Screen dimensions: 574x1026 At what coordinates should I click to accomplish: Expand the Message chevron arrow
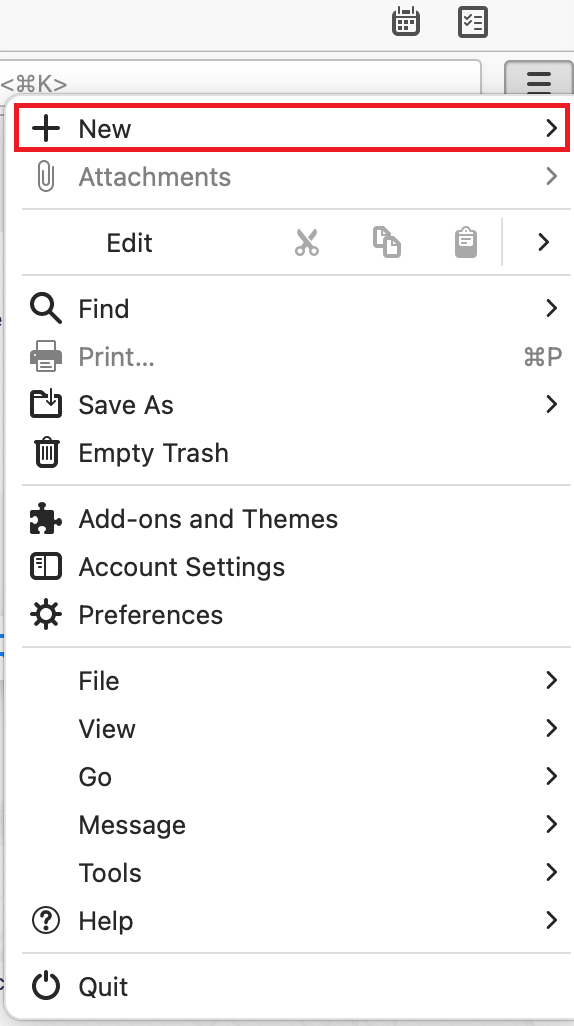551,824
